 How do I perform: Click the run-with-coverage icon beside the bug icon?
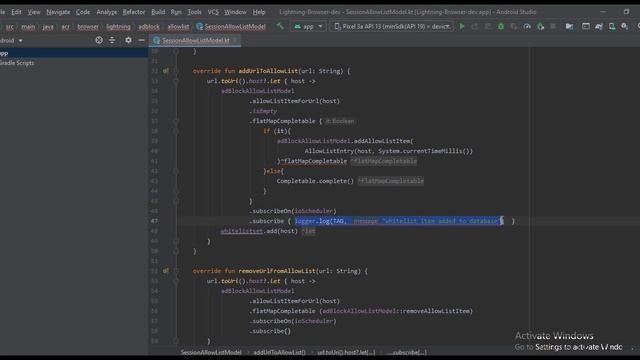[514, 27]
